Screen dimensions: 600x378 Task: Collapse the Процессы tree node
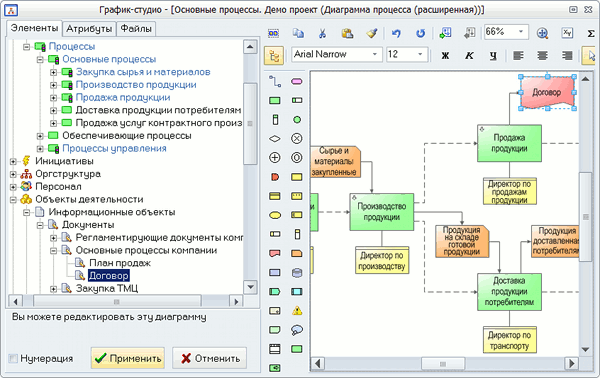pos(26,47)
